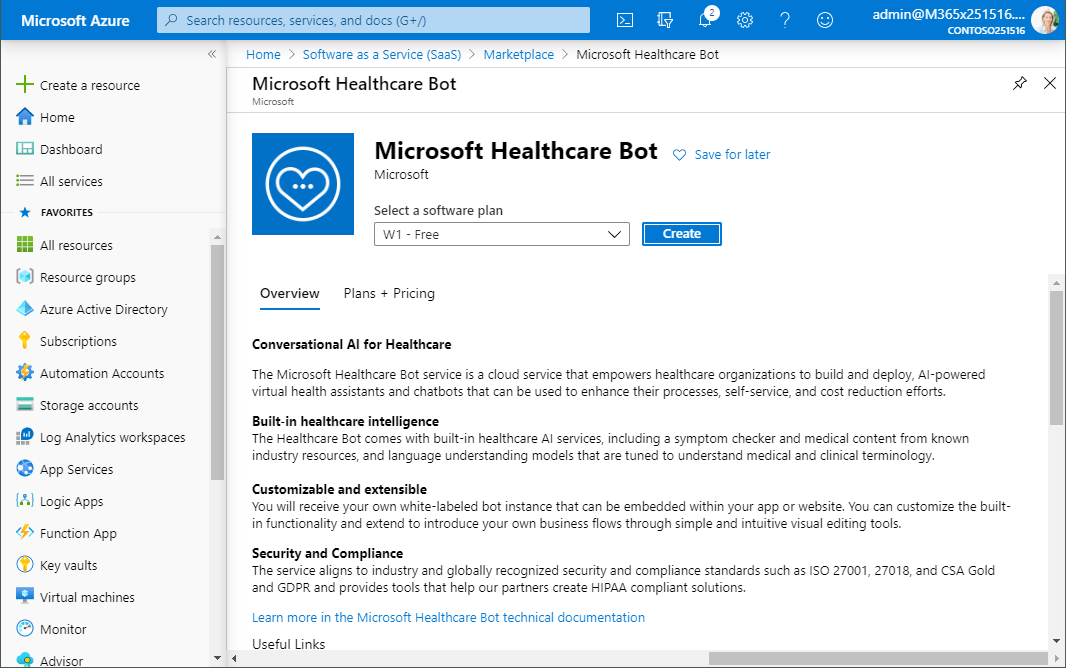Click the Built-in healthcare intelligence heading

345,421
